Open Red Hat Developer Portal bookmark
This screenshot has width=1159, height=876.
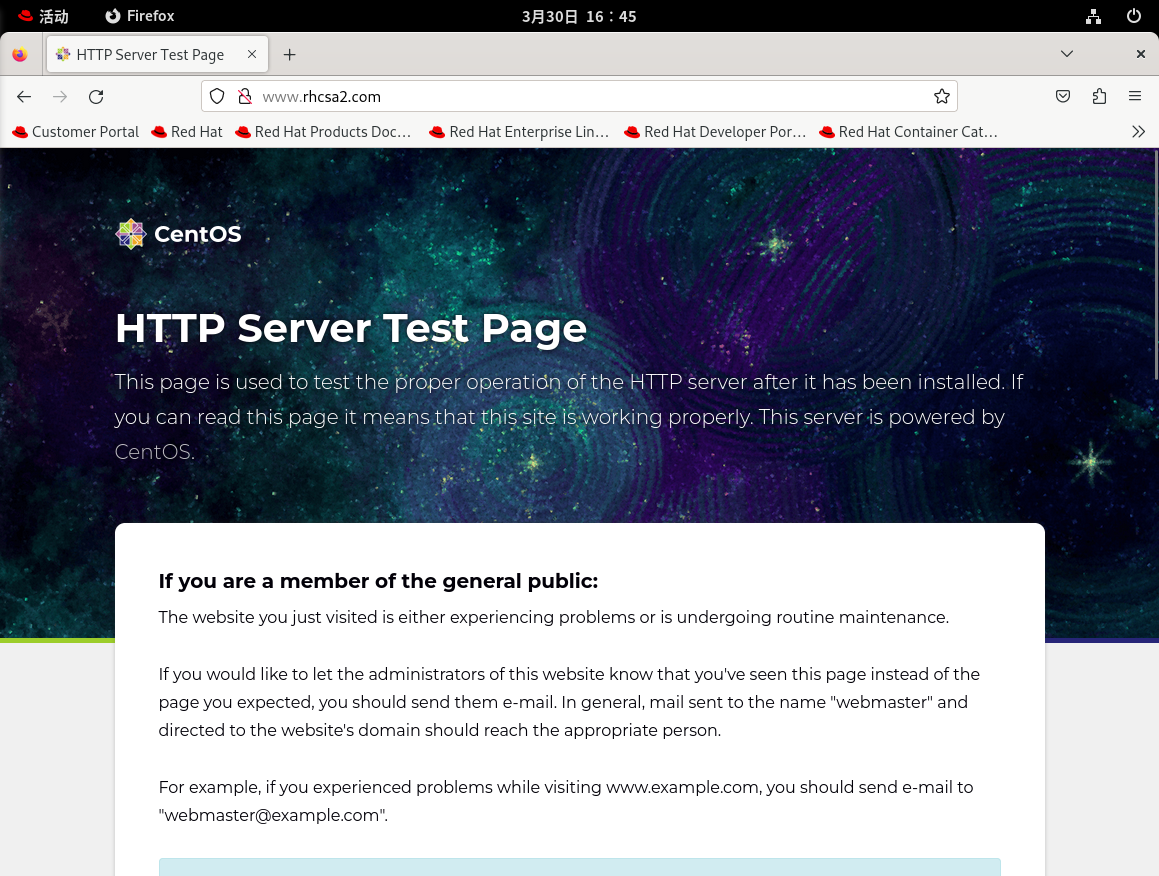(715, 132)
